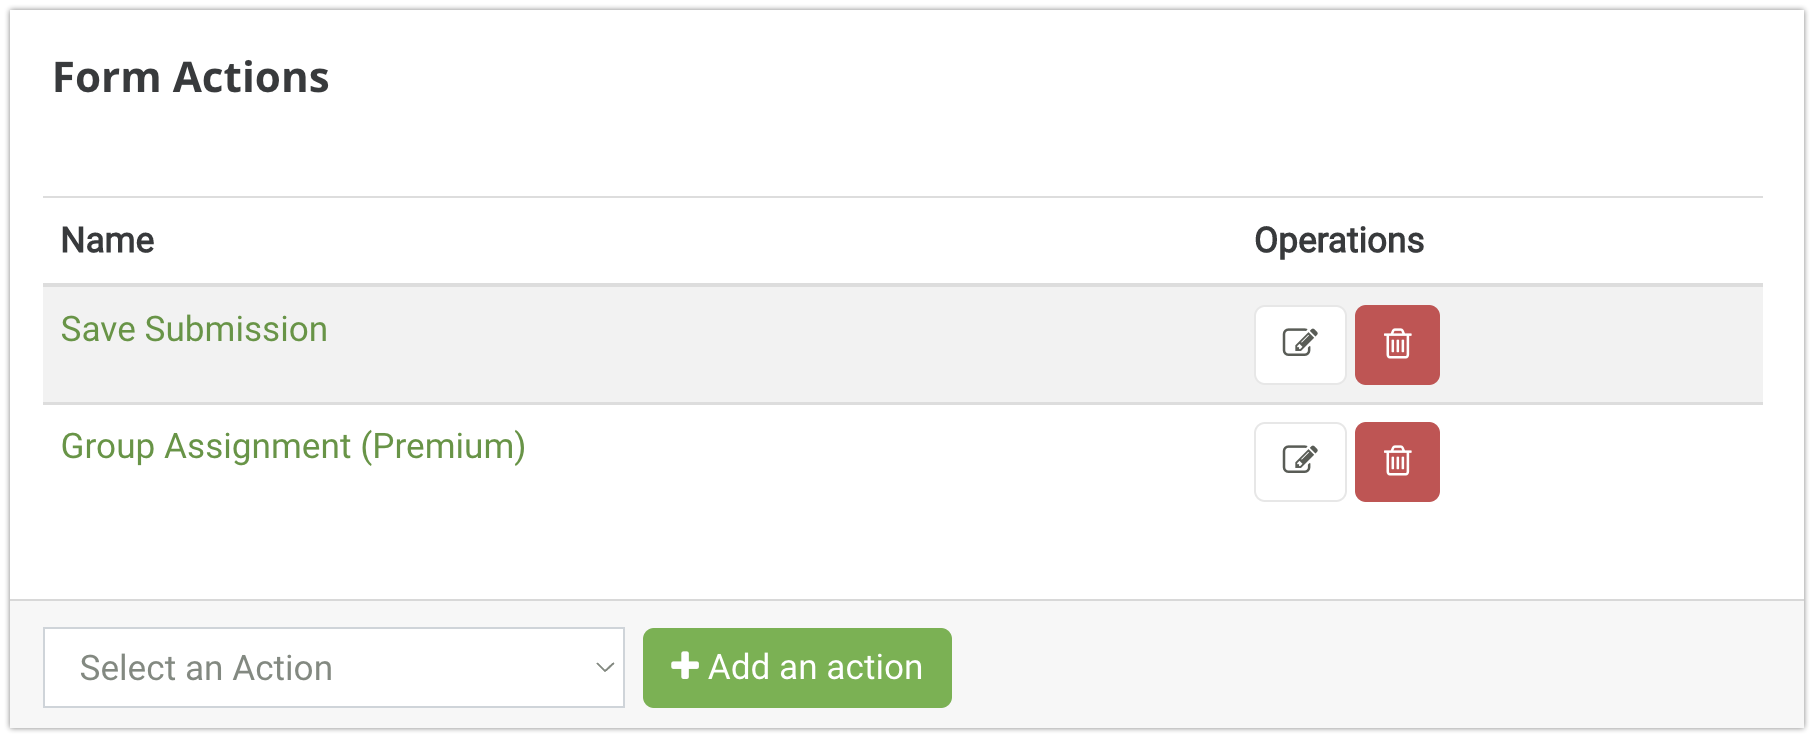Viewport: 1814px width, 738px height.
Task: Open the Select an Action dropdown
Action: pyautogui.click(x=333, y=667)
